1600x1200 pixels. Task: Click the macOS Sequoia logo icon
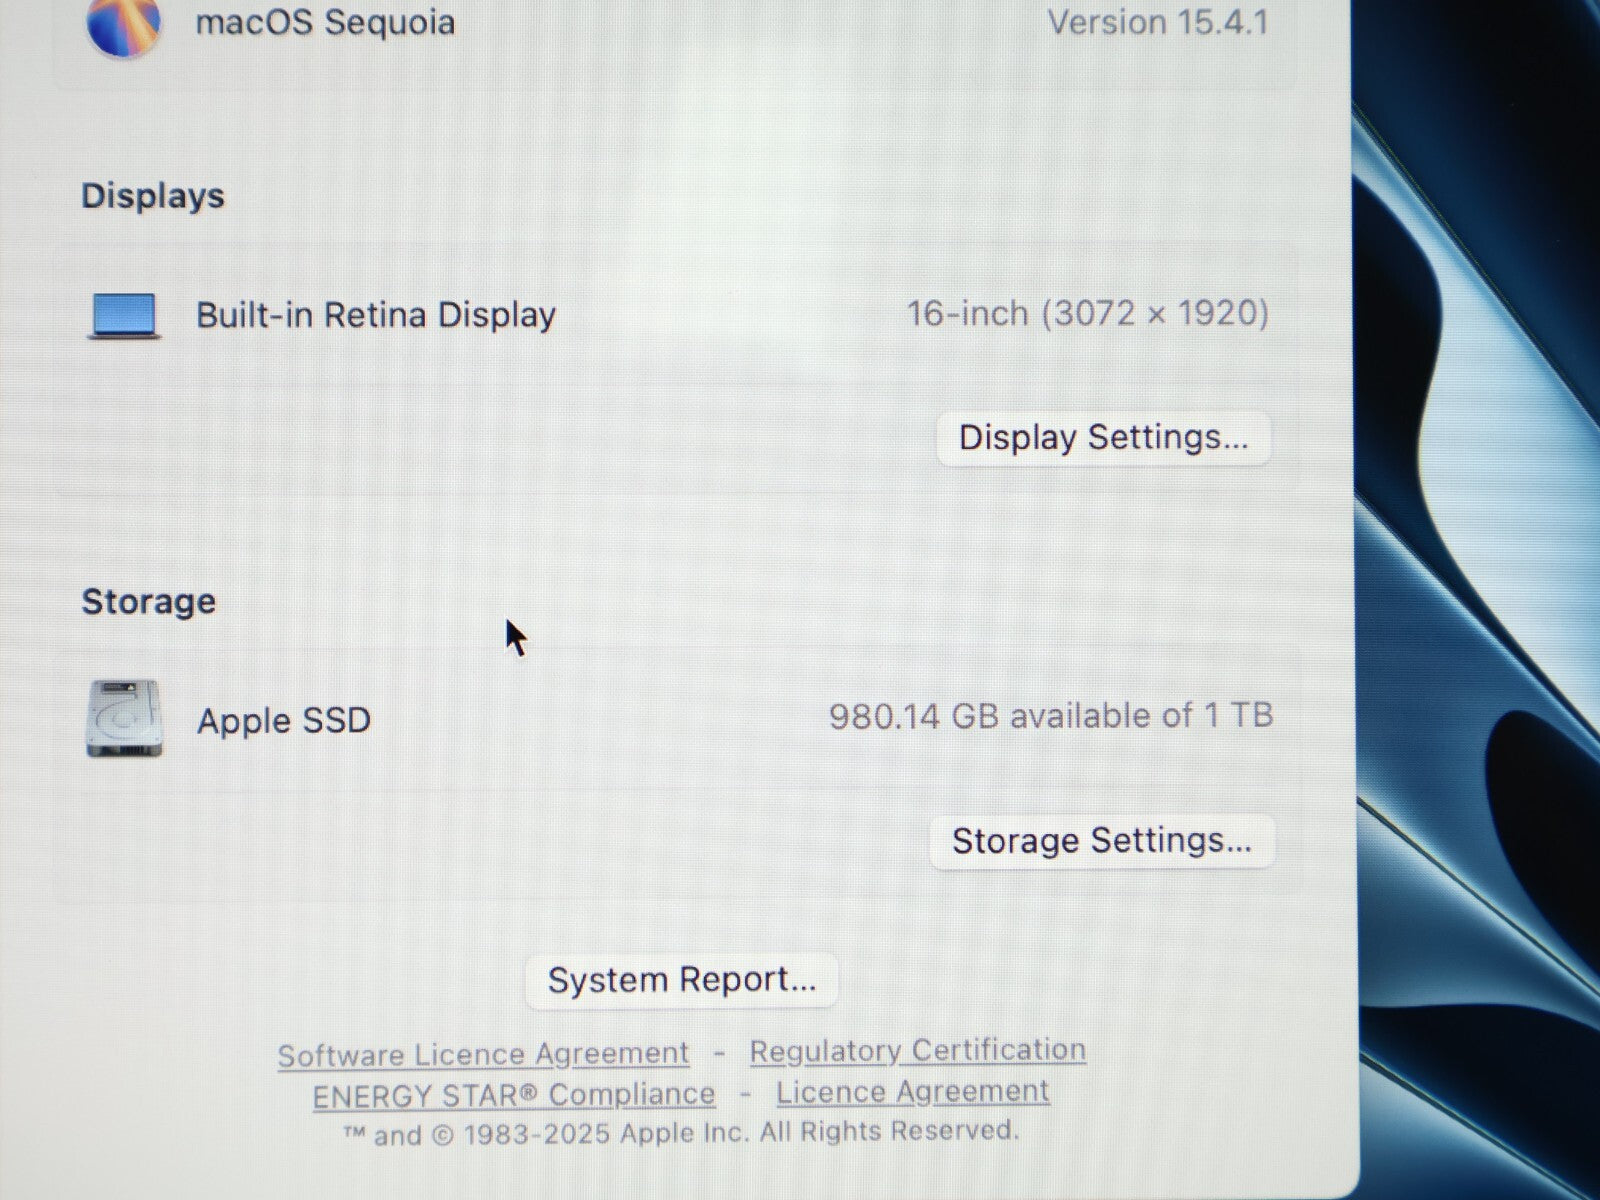point(124,26)
